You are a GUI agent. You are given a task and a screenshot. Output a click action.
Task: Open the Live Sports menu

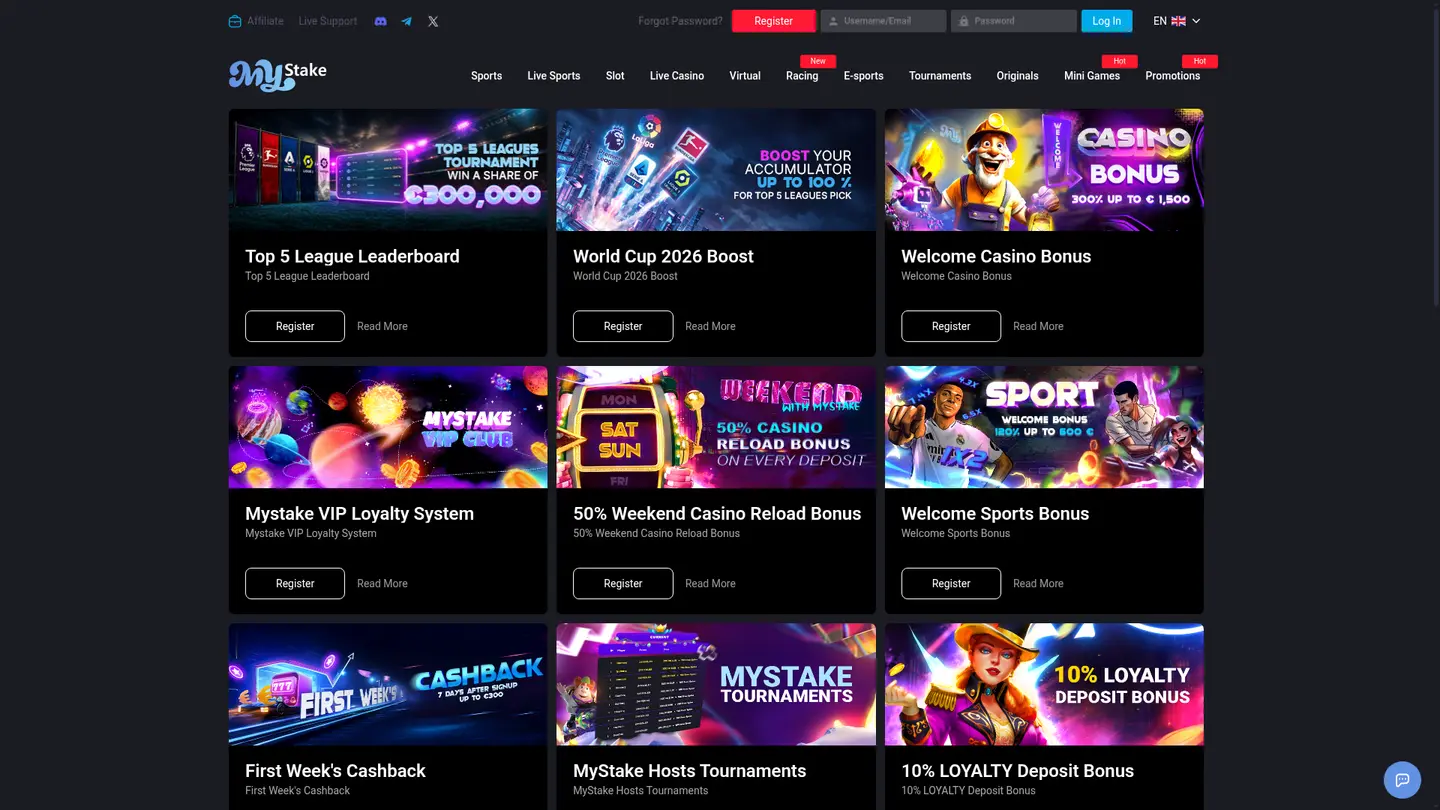(554, 76)
